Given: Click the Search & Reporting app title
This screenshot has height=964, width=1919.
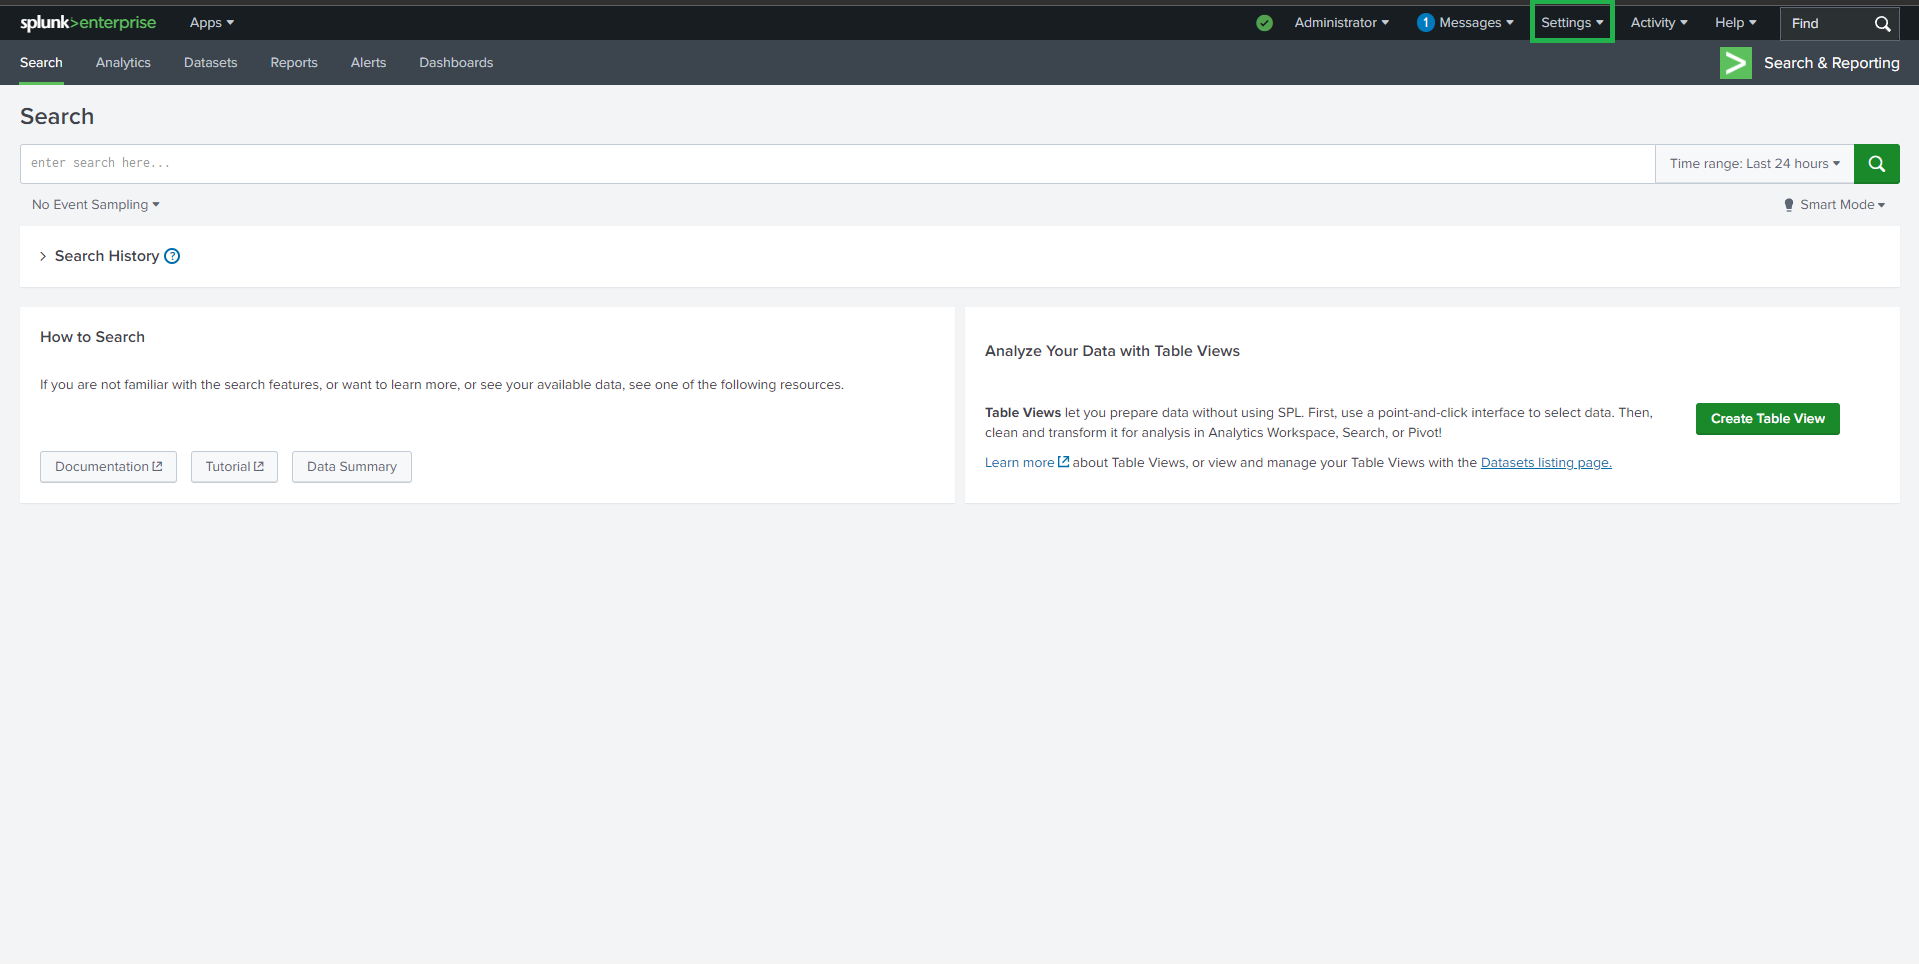Looking at the screenshot, I should (x=1831, y=63).
